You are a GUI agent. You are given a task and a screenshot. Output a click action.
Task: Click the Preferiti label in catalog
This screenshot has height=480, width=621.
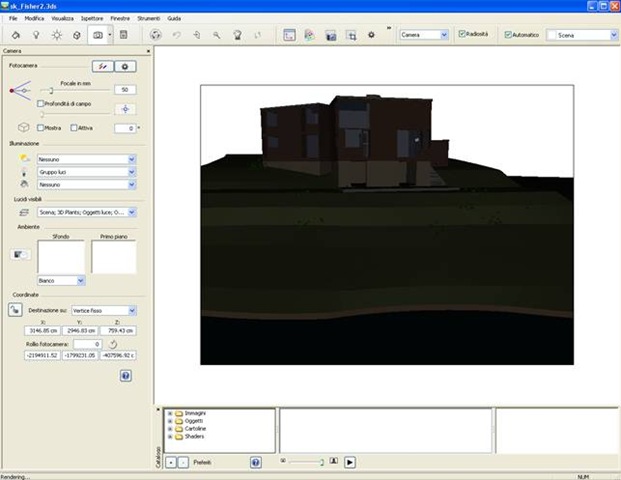203,463
